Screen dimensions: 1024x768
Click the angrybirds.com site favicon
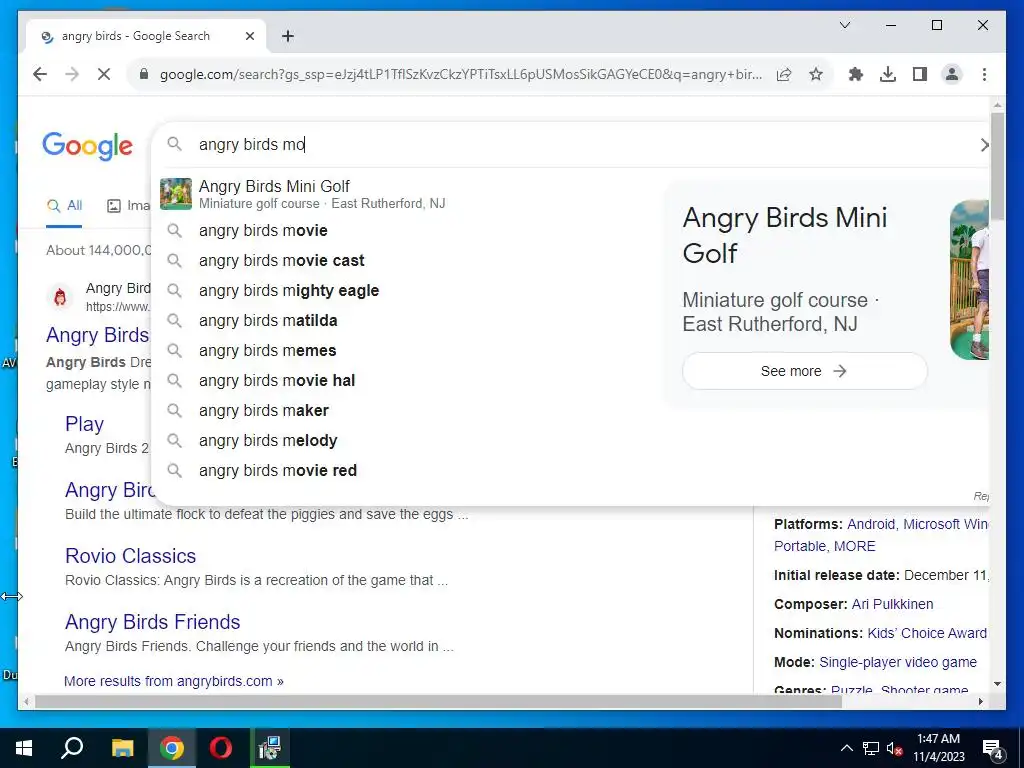60,297
